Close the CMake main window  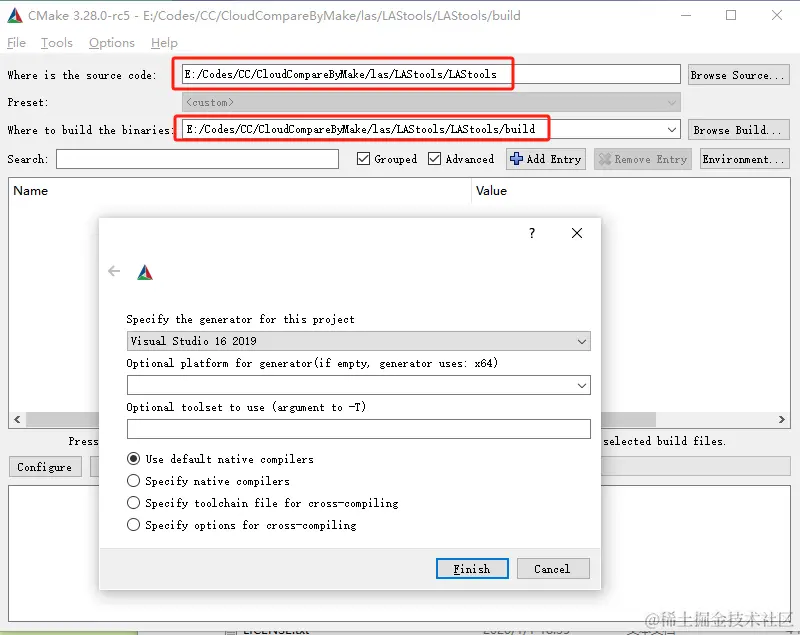click(x=777, y=15)
